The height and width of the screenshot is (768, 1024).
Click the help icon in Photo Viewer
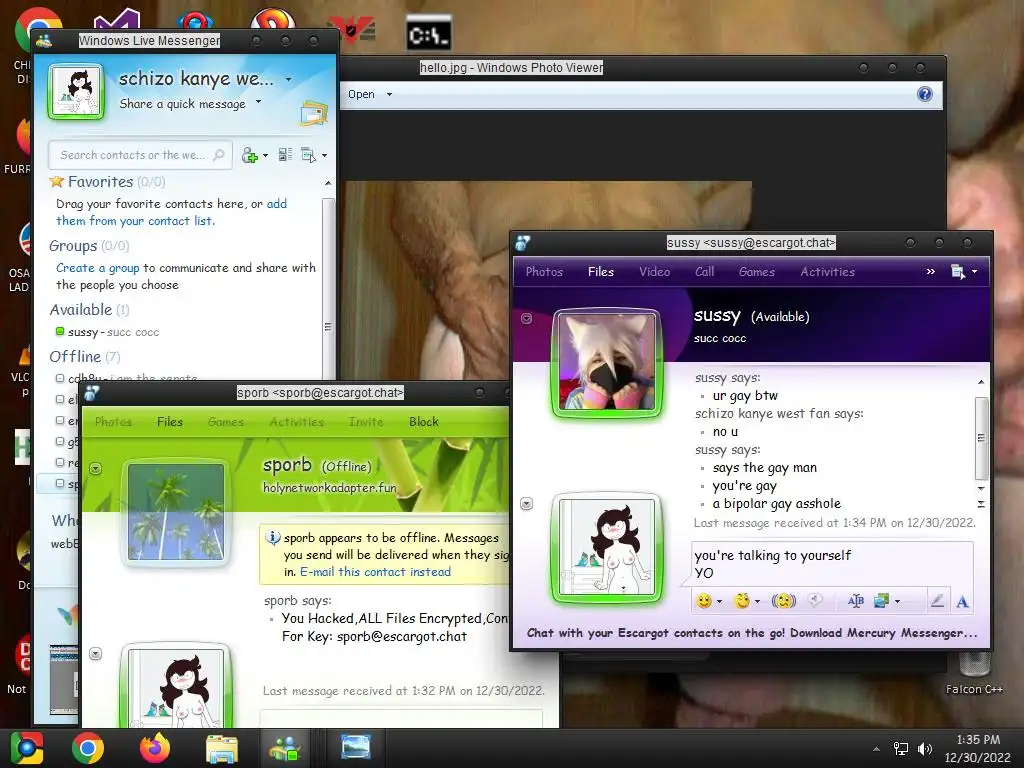pyautogui.click(x=925, y=94)
